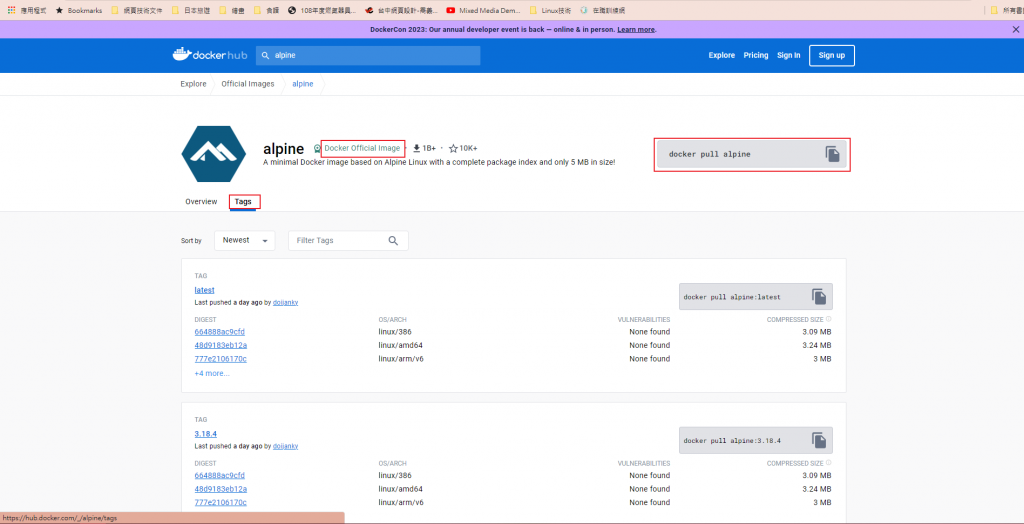This screenshot has height=524, width=1024.
Task: Click the Docker Hub whale logo
Action: pos(210,55)
